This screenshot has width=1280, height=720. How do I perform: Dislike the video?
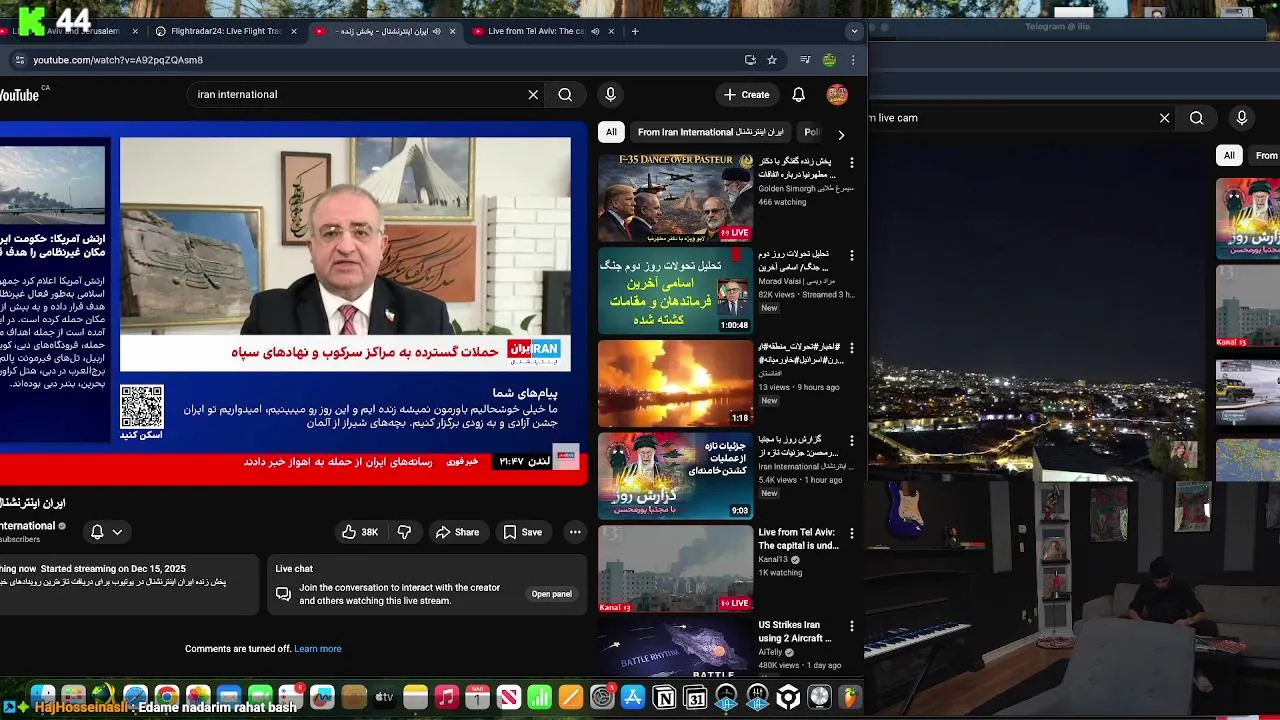(405, 532)
